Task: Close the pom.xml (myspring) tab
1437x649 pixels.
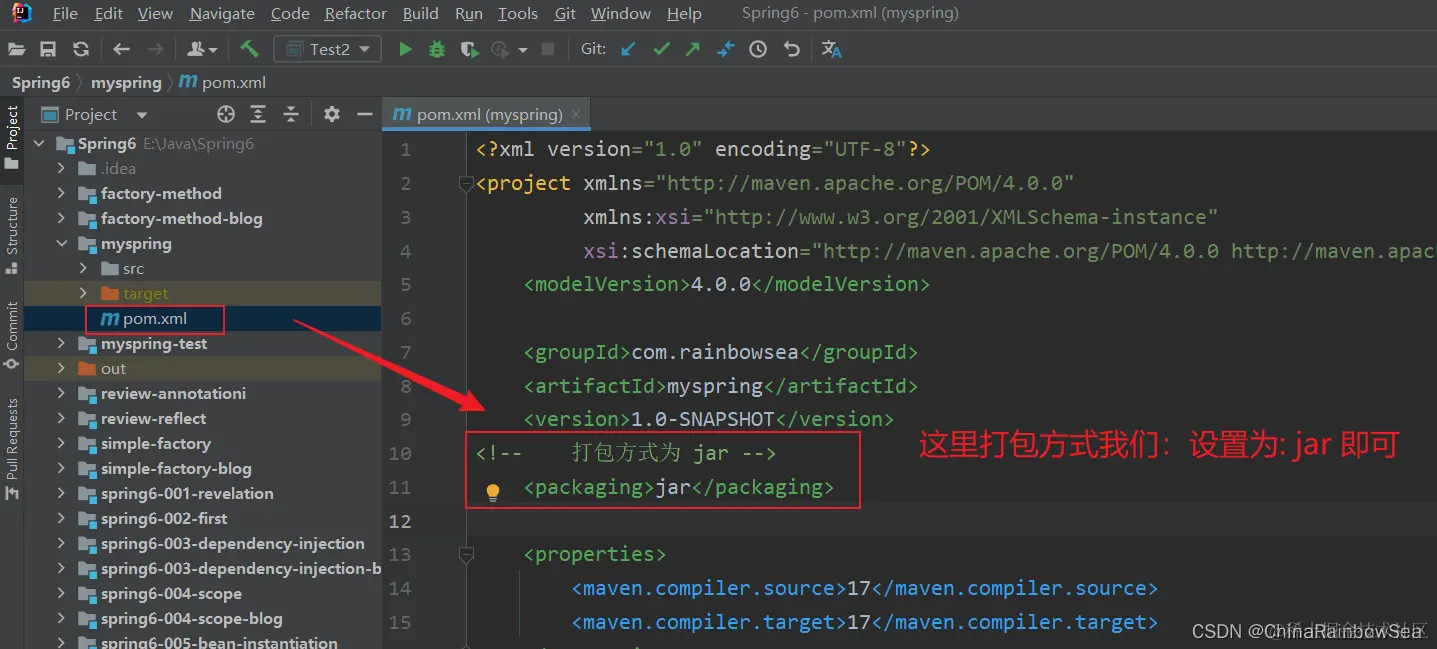Action: click(x=576, y=114)
